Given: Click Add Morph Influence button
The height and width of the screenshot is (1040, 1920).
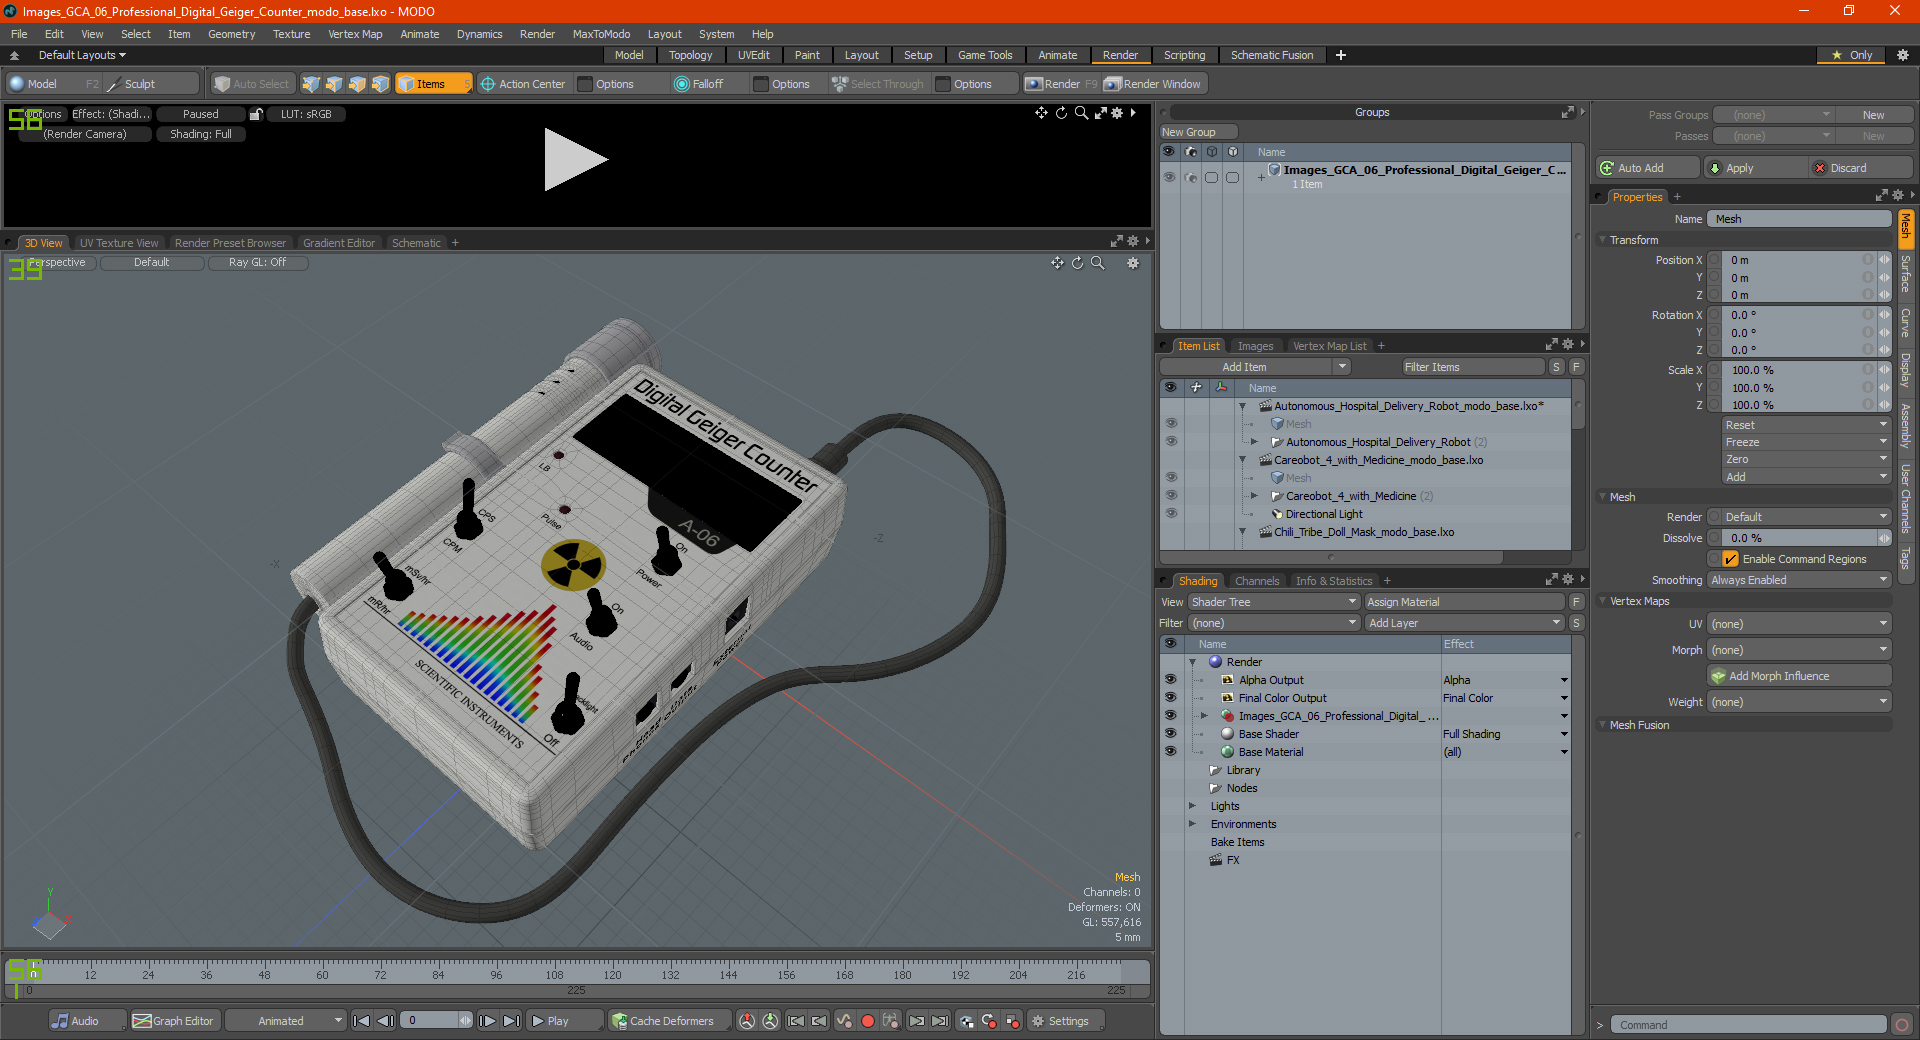Looking at the screenshot, I should [1799, 676].
